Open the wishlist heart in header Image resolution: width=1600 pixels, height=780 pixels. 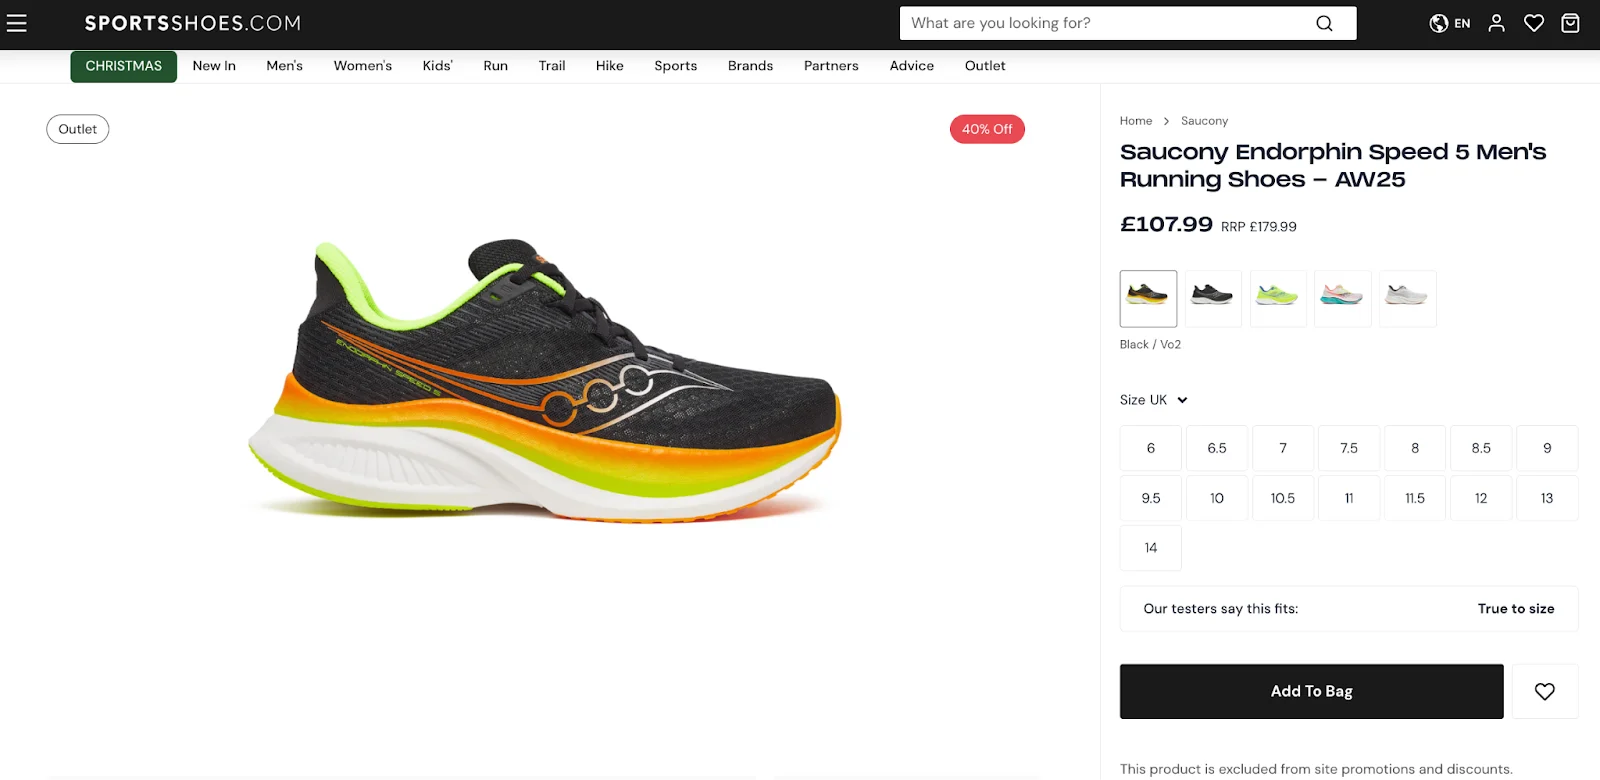(x=1534, y=23)
